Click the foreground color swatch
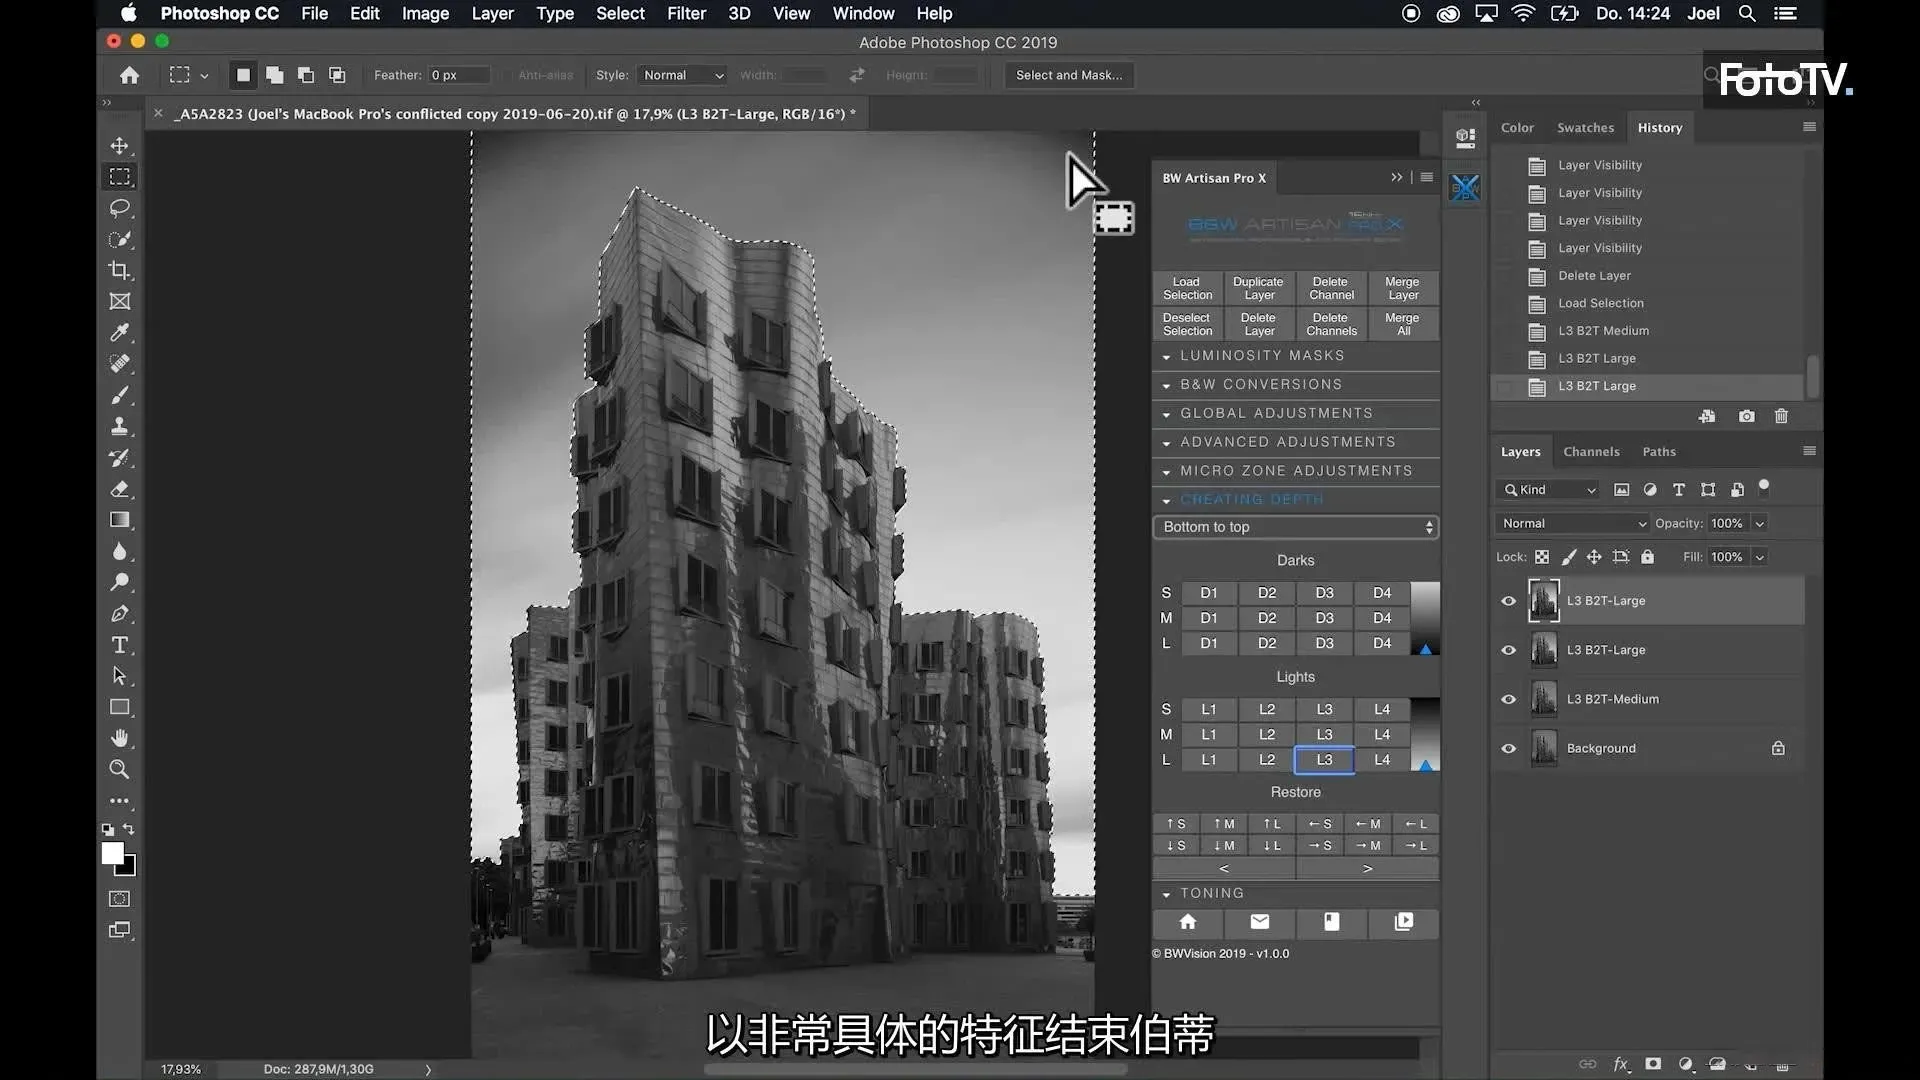The width and height of the screenshot is (1920, 1080). pyautogui.click(x=112, y=853)
